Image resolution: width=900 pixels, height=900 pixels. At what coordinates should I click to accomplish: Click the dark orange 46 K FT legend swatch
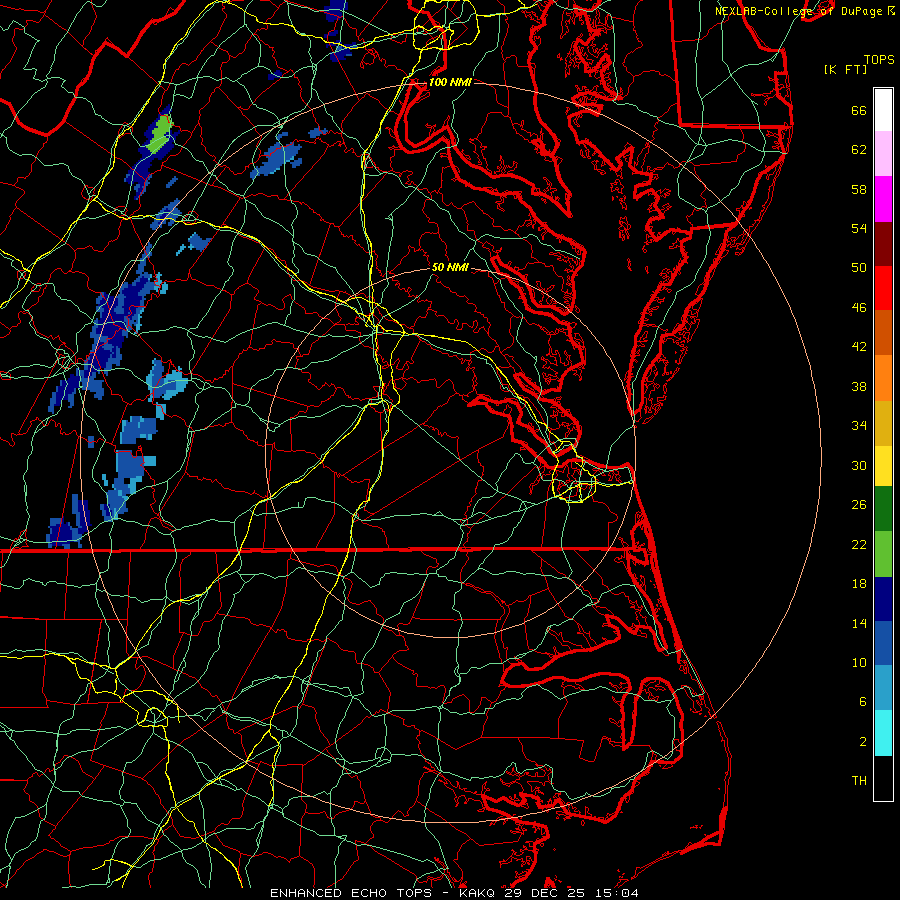click(883, 333)
